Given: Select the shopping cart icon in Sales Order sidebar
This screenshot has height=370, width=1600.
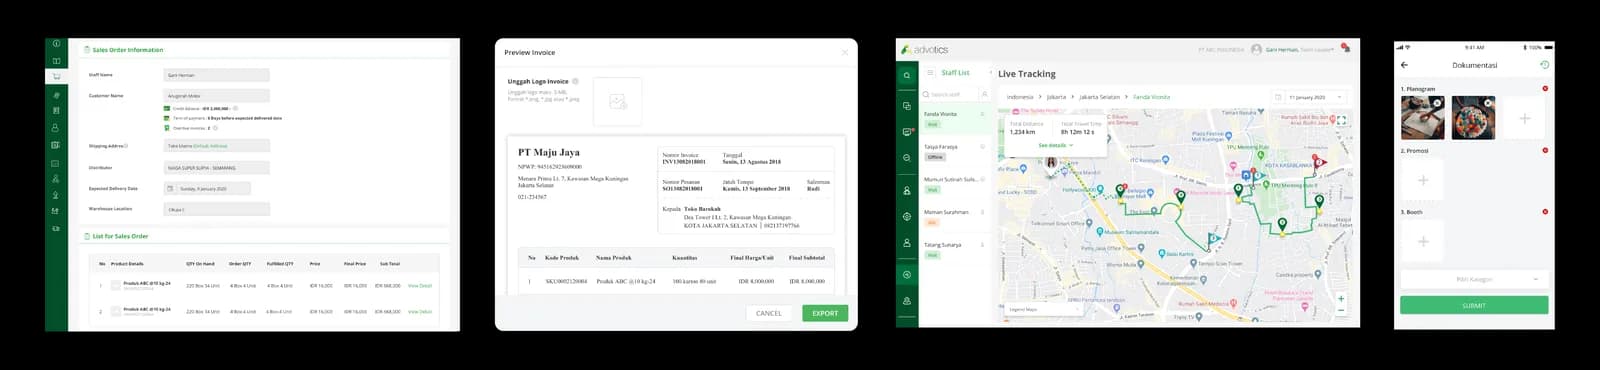Looking at the screenshot, I should [56, 76].
